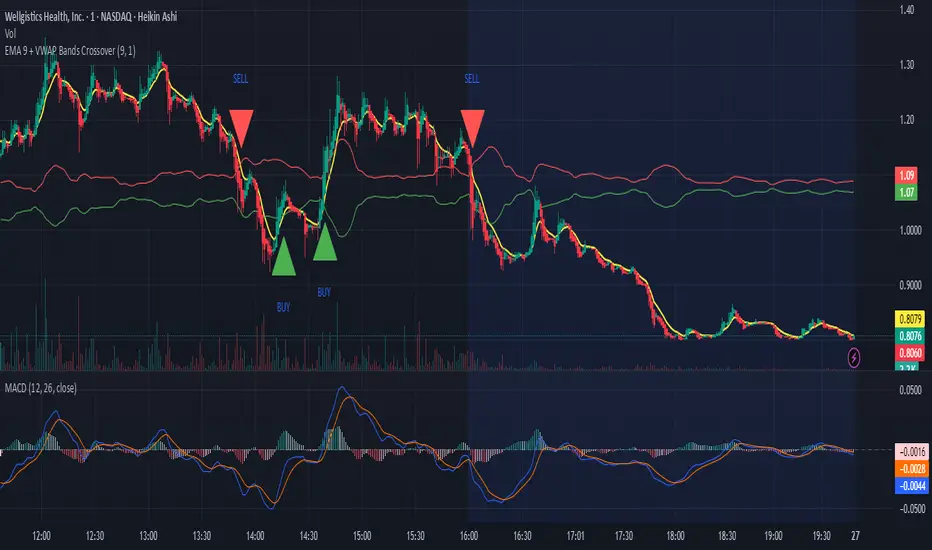Image resolution: width=932 pixels, height=550 pixels.
Task: Open the MACD (12, 26, close) legend
Action: [x=40, y=388]
